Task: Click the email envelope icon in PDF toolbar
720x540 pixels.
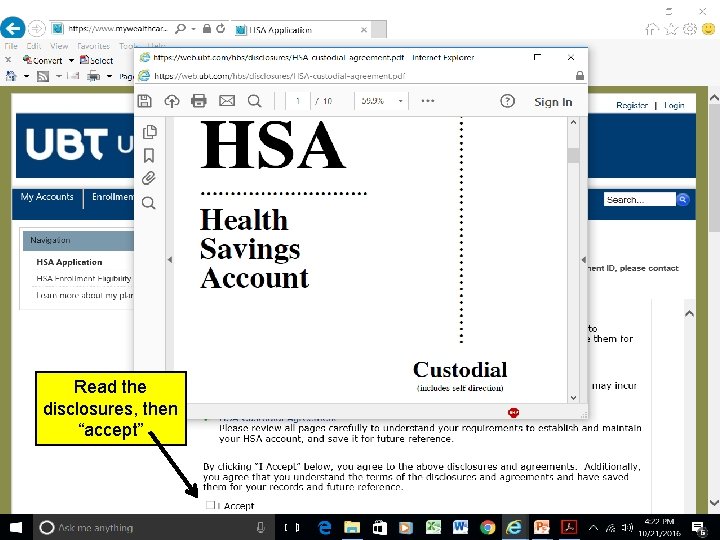Action: coord(227,101)
